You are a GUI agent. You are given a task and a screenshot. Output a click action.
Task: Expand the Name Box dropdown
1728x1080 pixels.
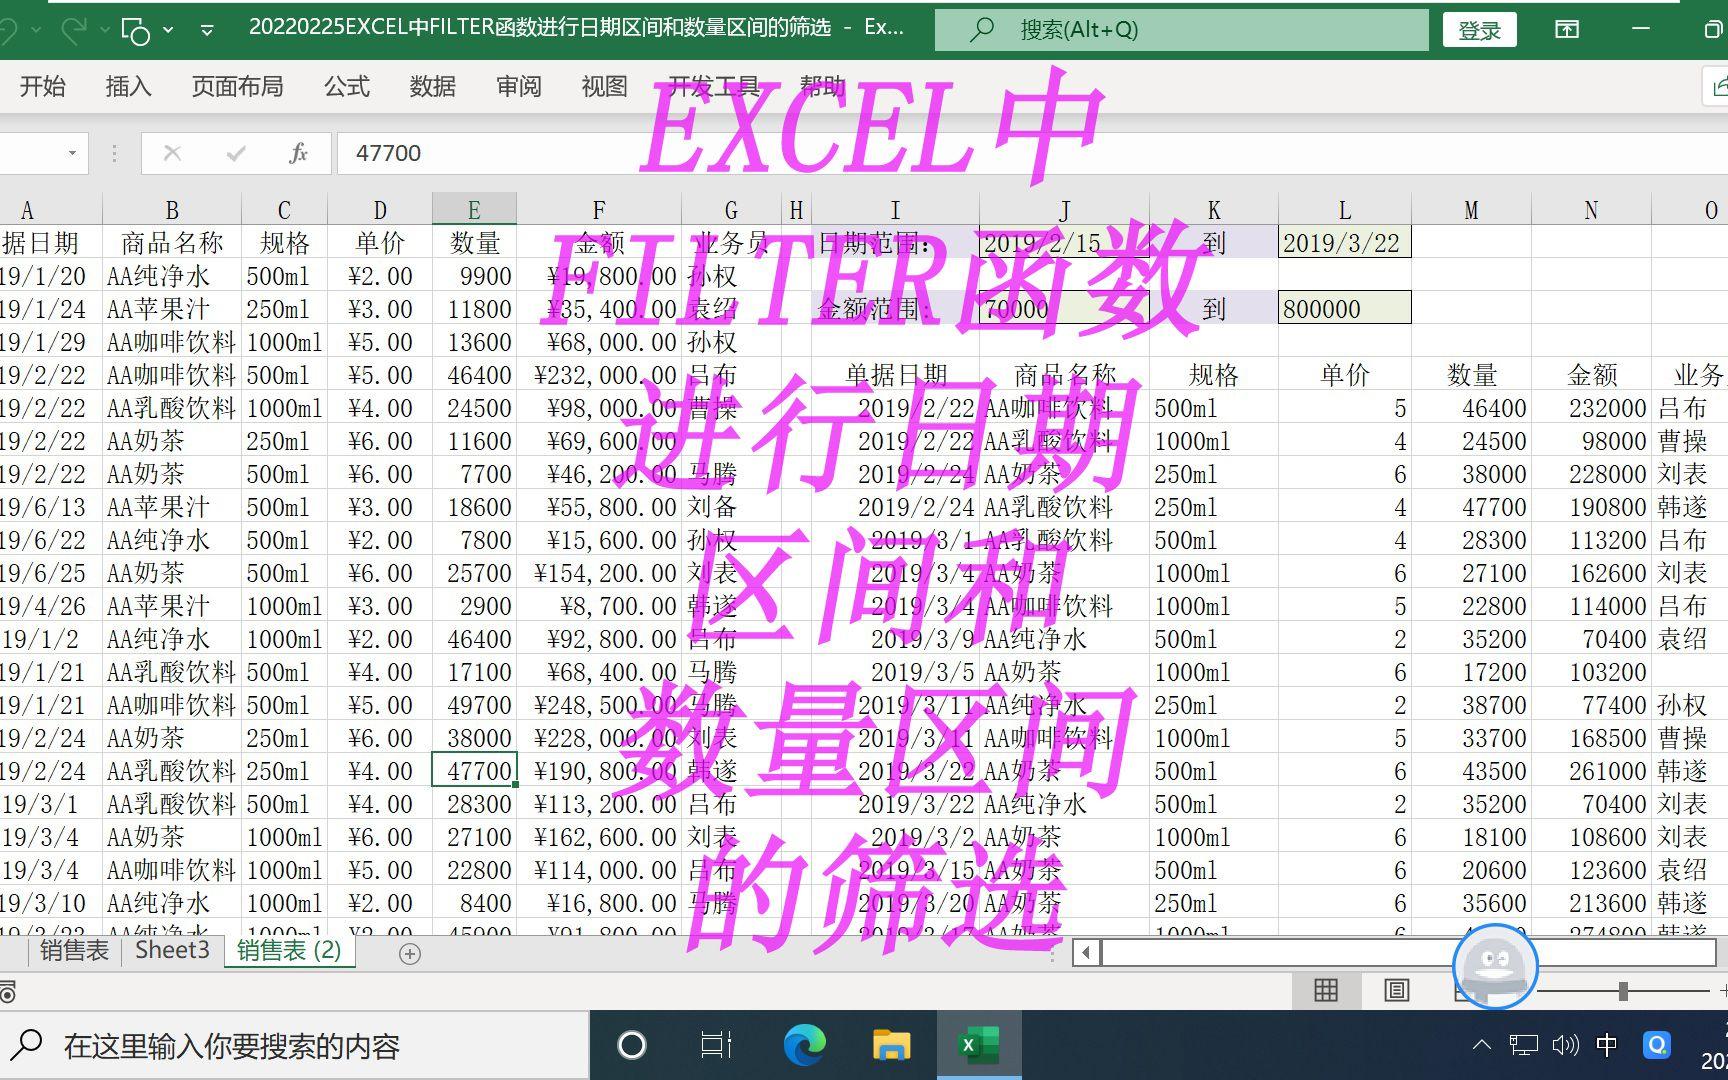tap(72, 153)
